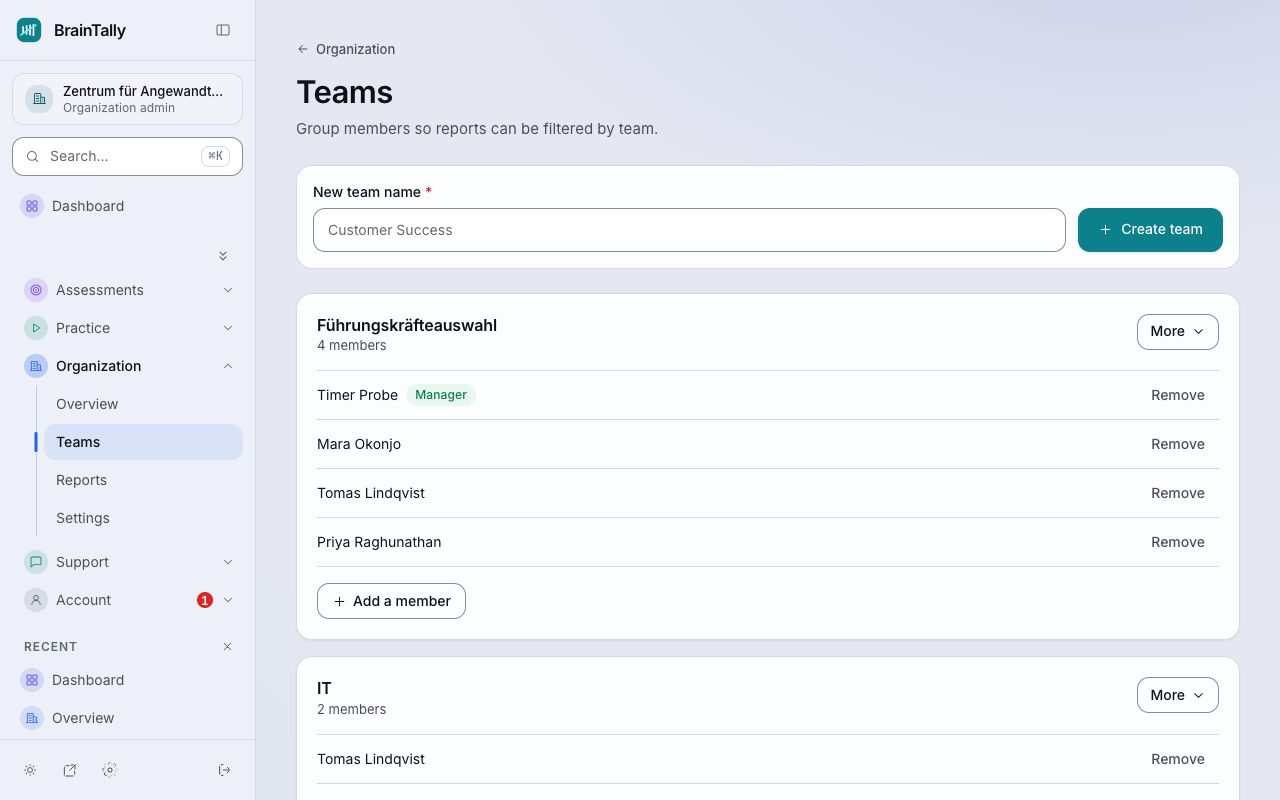Click the Dashboard icon in main navigation
The image size is (1280, 800).
32,206
